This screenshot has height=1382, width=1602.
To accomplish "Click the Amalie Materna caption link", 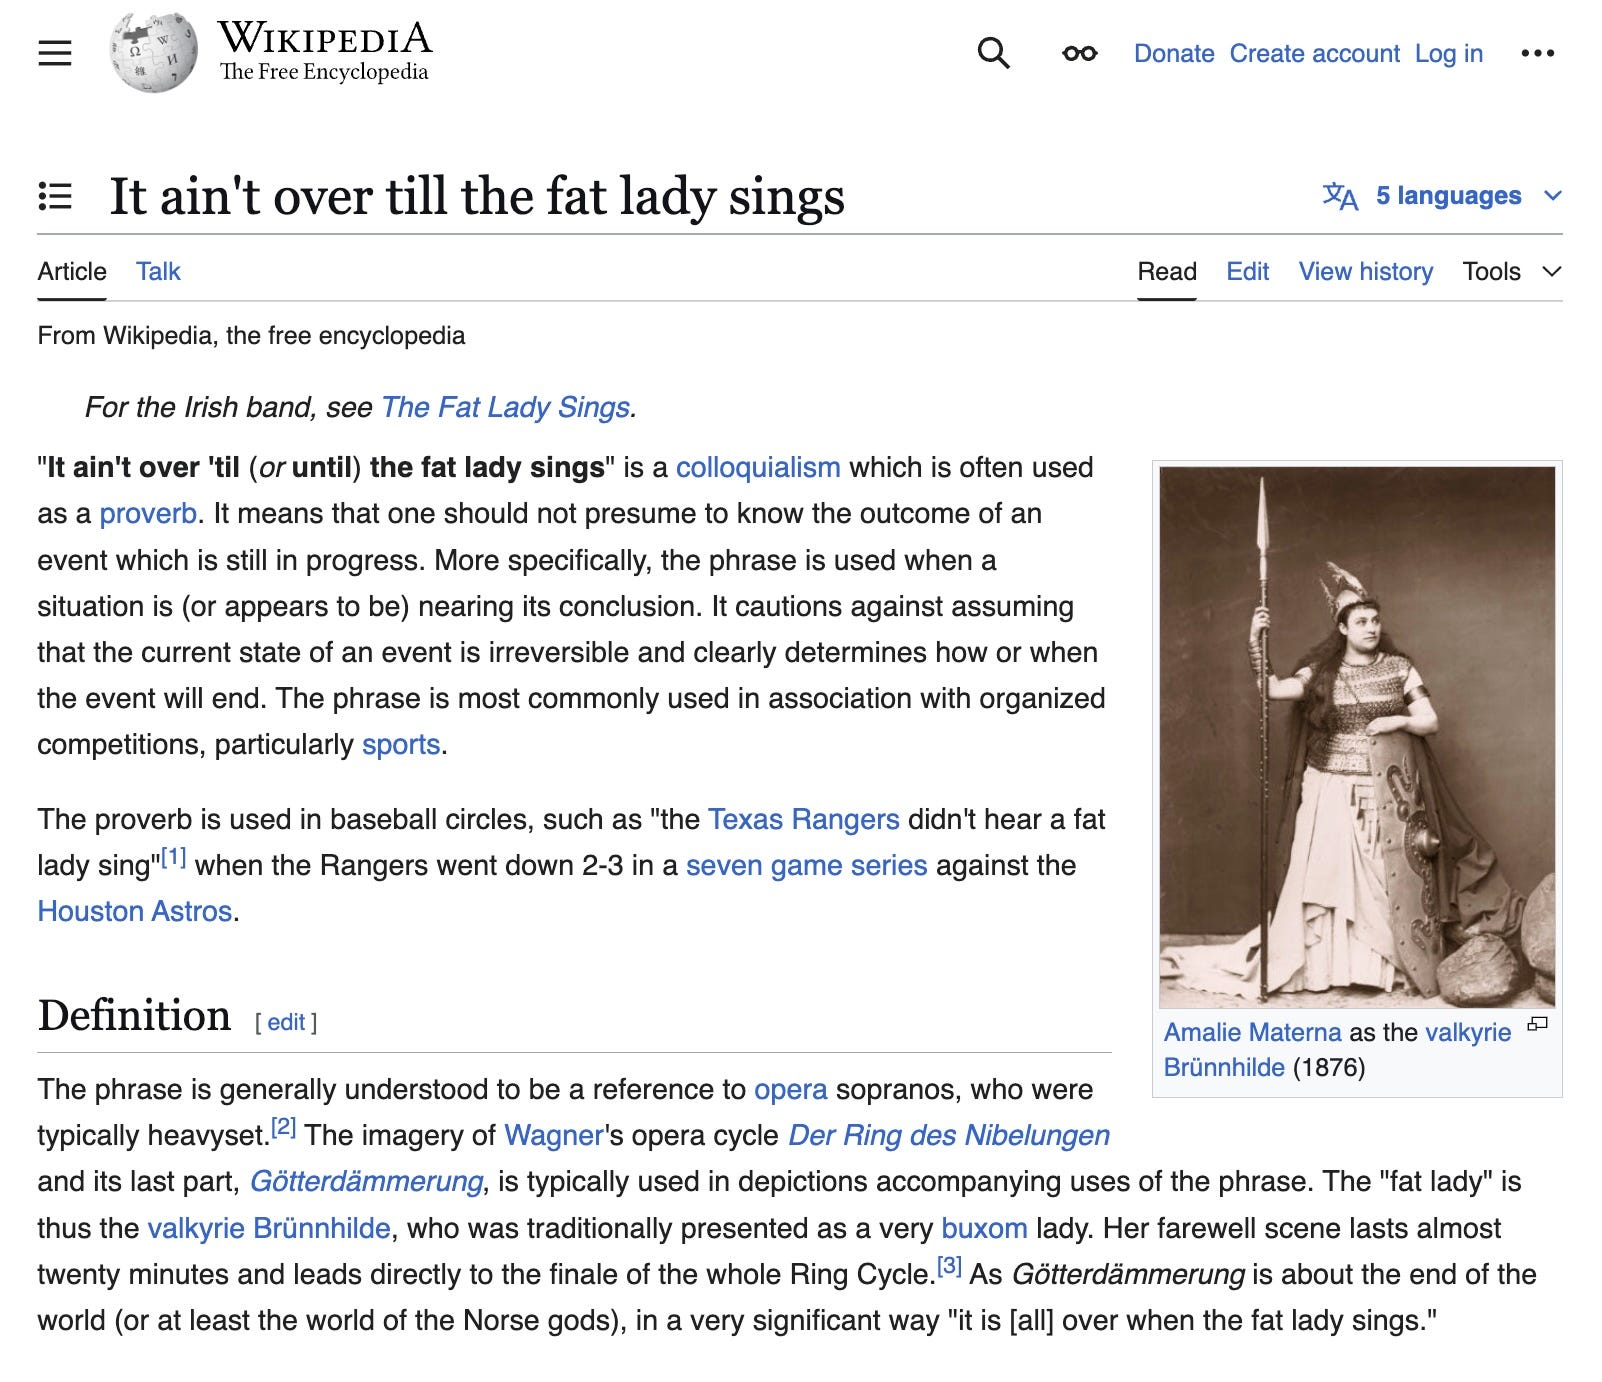I will coord(1252,1032).
